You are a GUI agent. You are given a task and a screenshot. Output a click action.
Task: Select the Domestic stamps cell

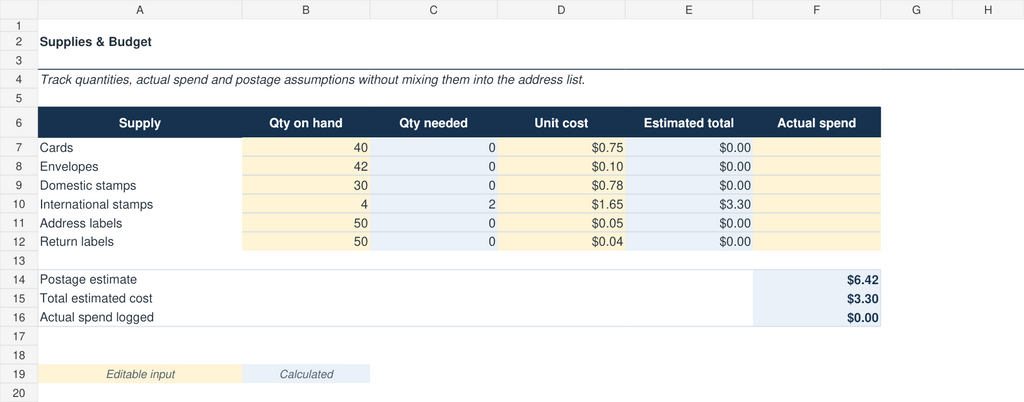point(140,185)
